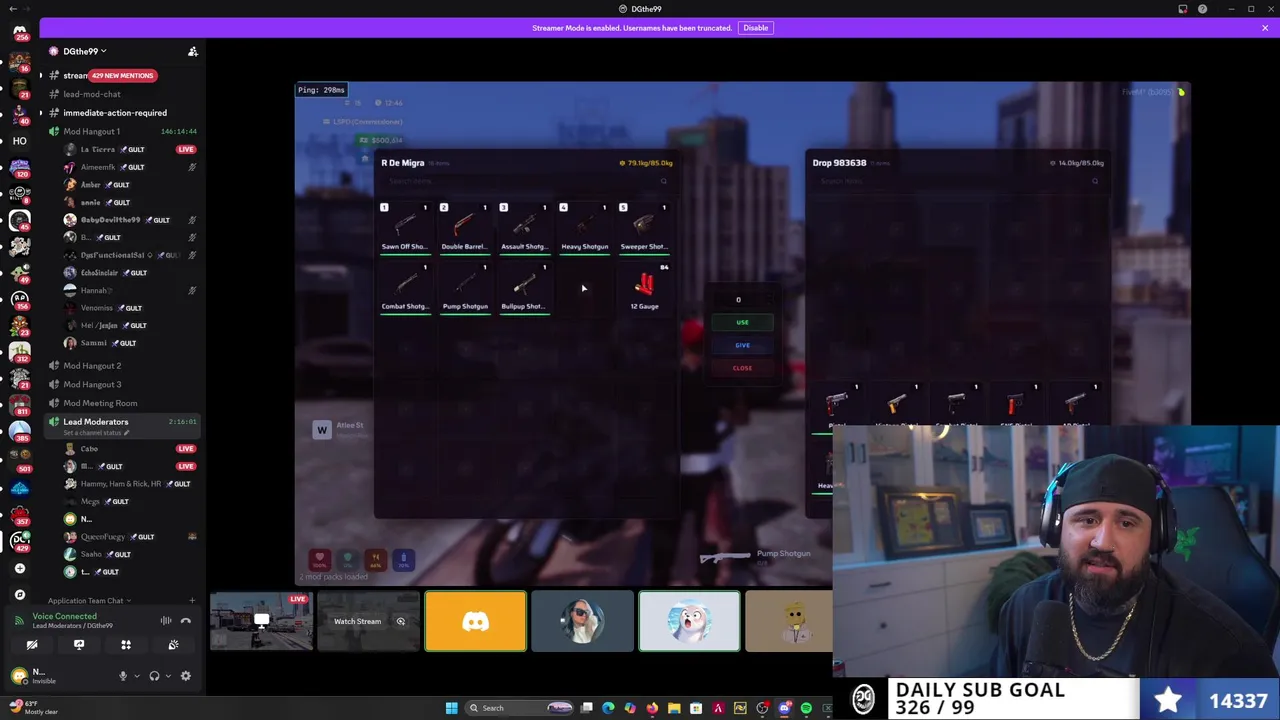
Task: Open activities launcher in voice panel
Action: [x=126, y=645]
